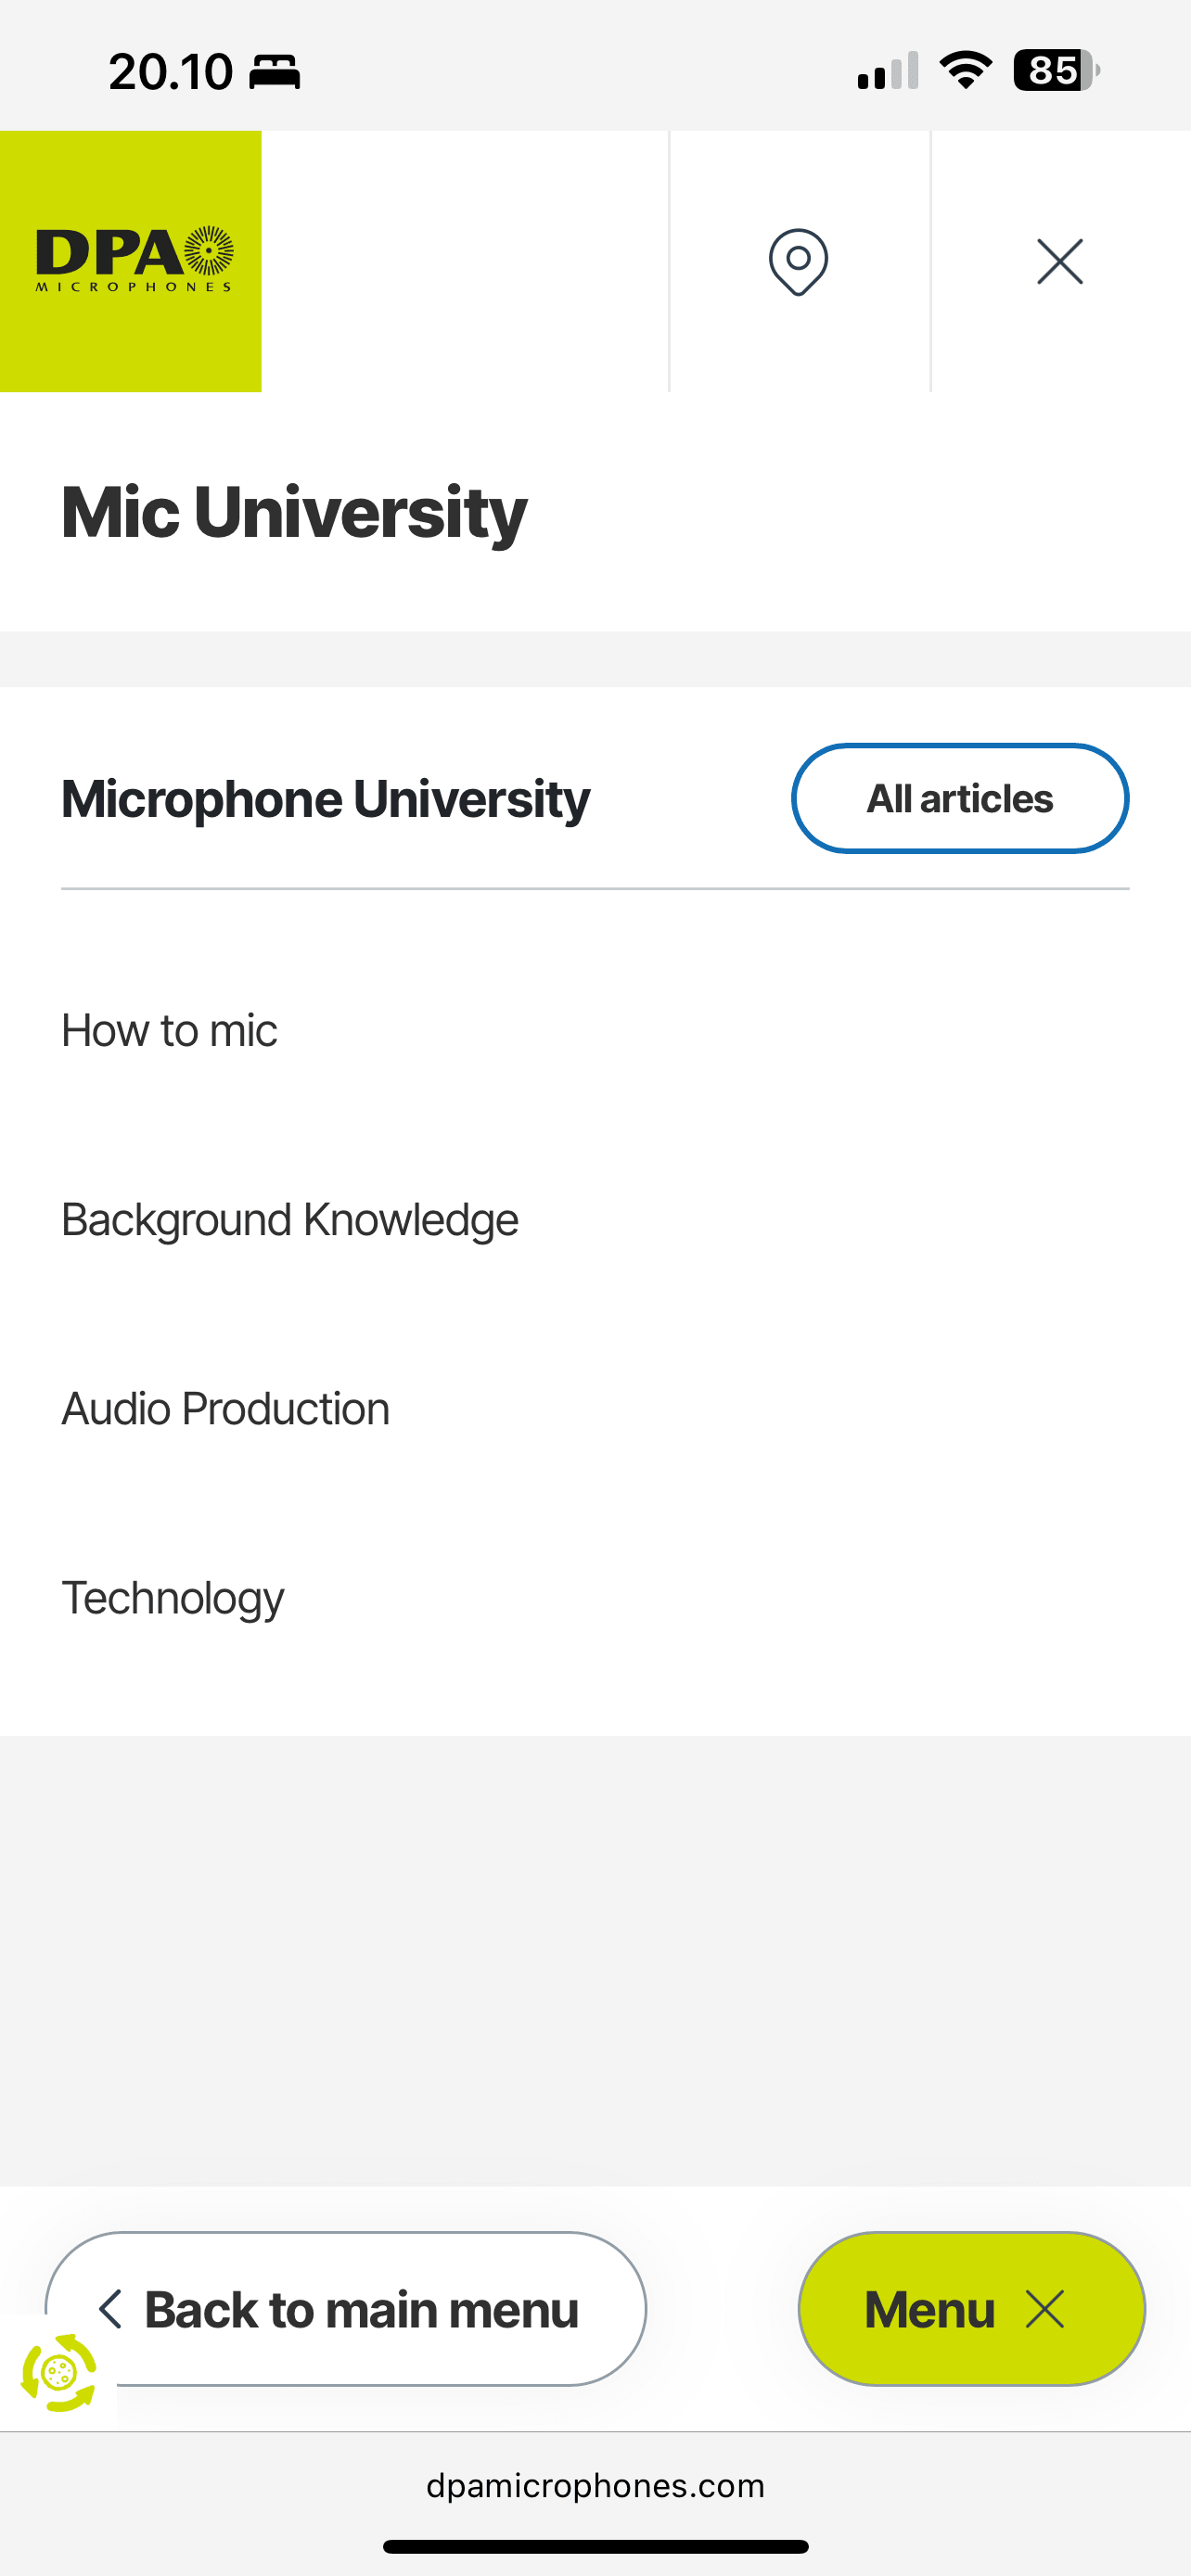Open the Audio Production category

(x=226, y=1408)
